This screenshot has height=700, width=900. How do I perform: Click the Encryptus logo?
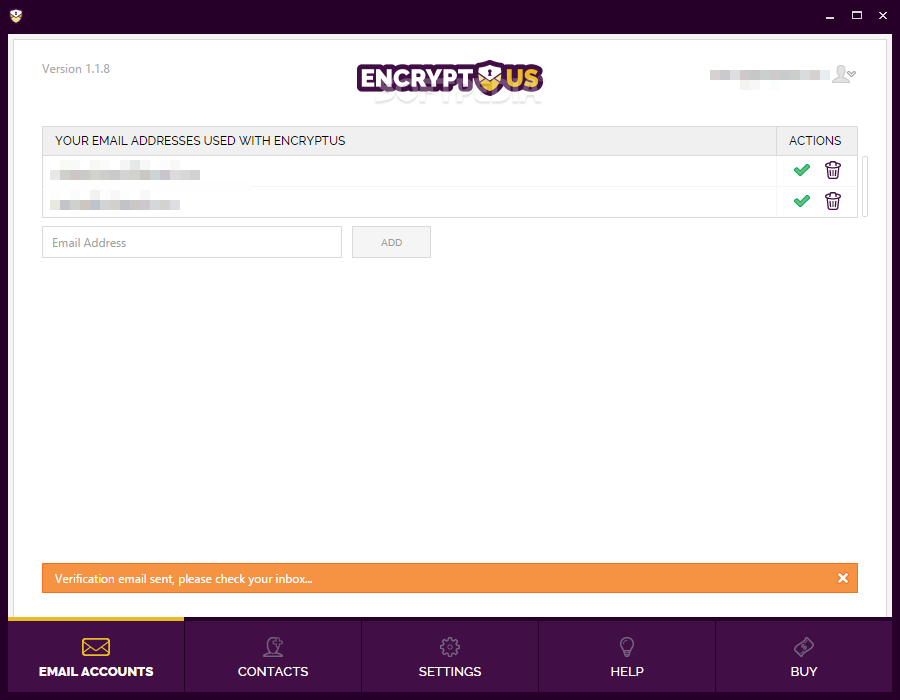tap(450, 77)
